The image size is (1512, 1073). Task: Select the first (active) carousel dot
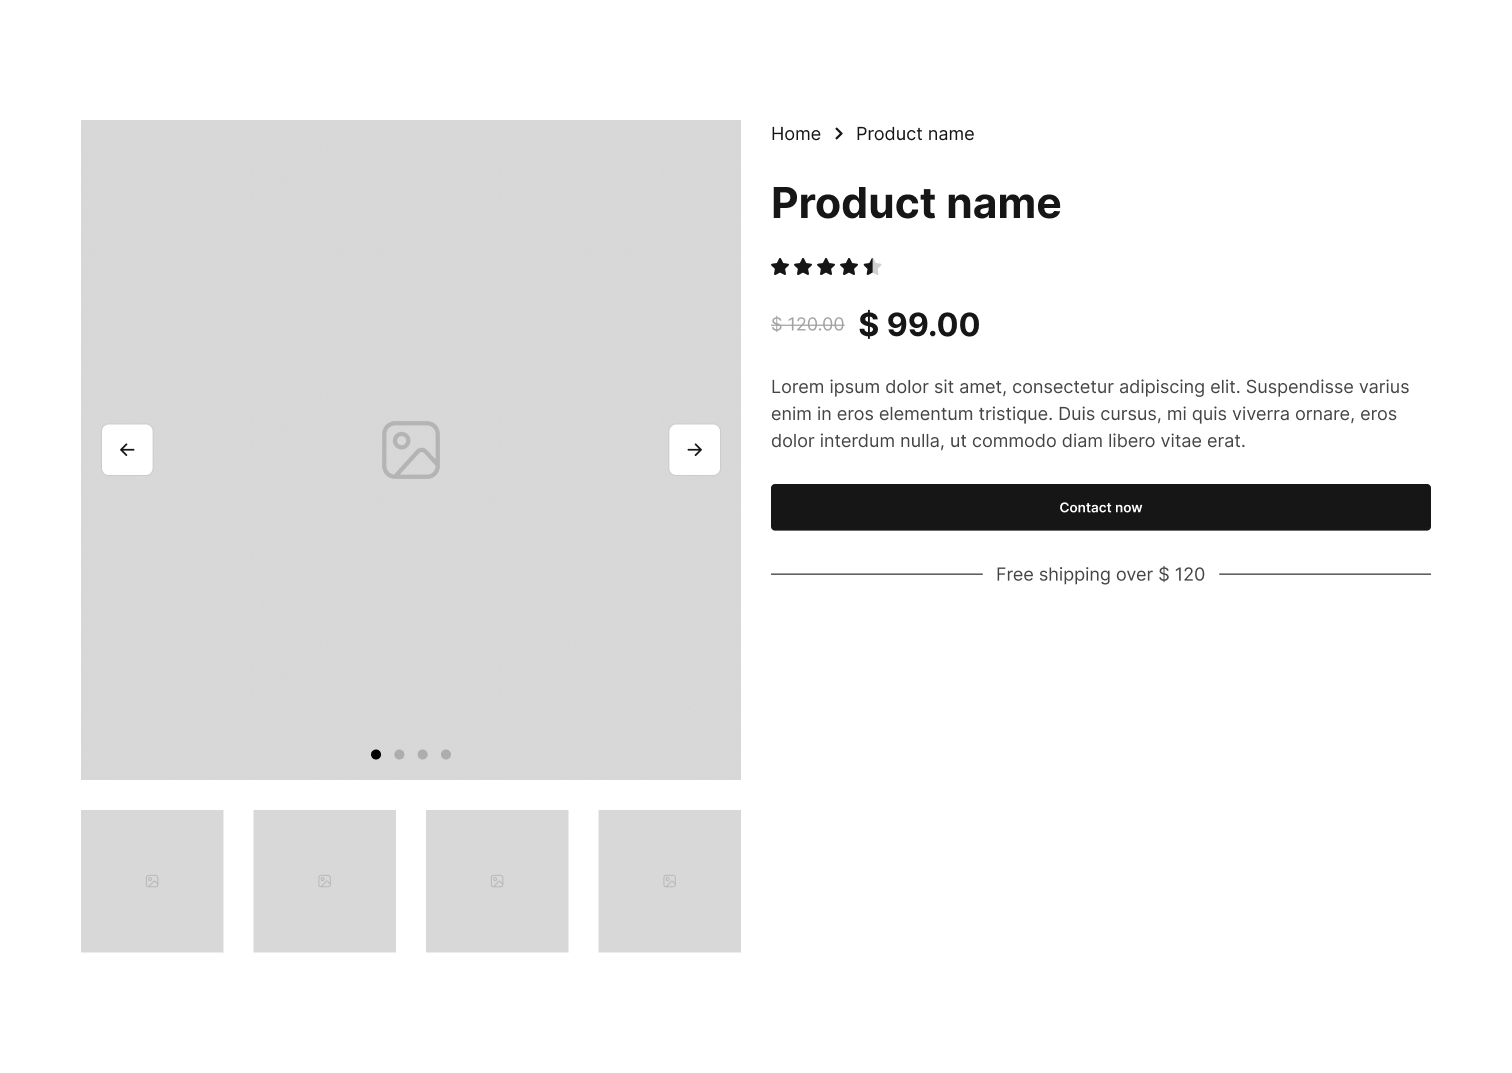376,755
